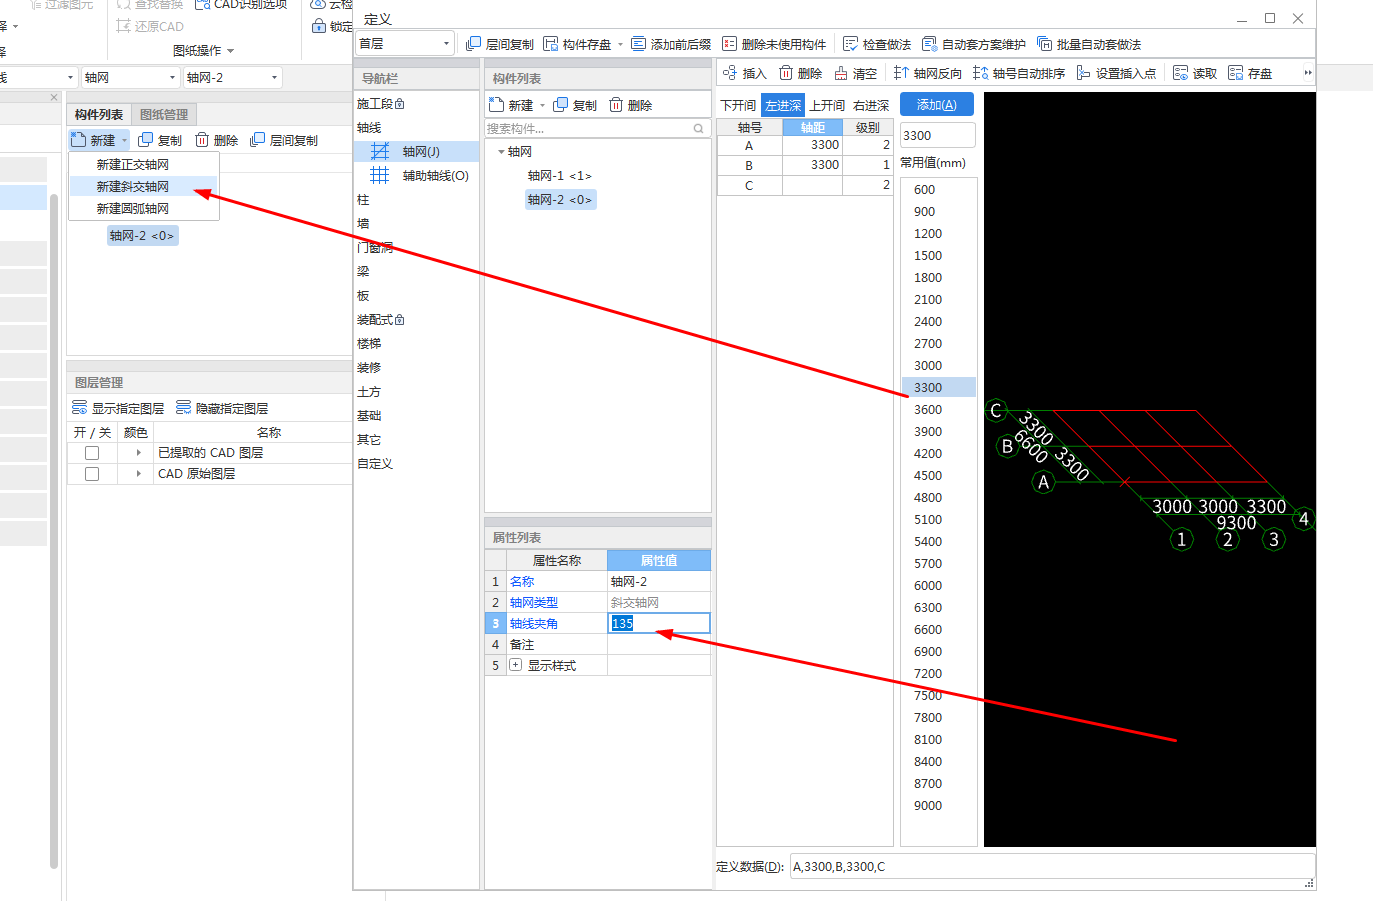Select 楼梯 category in navigation bar
Screen dimensions: 1373x901
click(369, 344)
